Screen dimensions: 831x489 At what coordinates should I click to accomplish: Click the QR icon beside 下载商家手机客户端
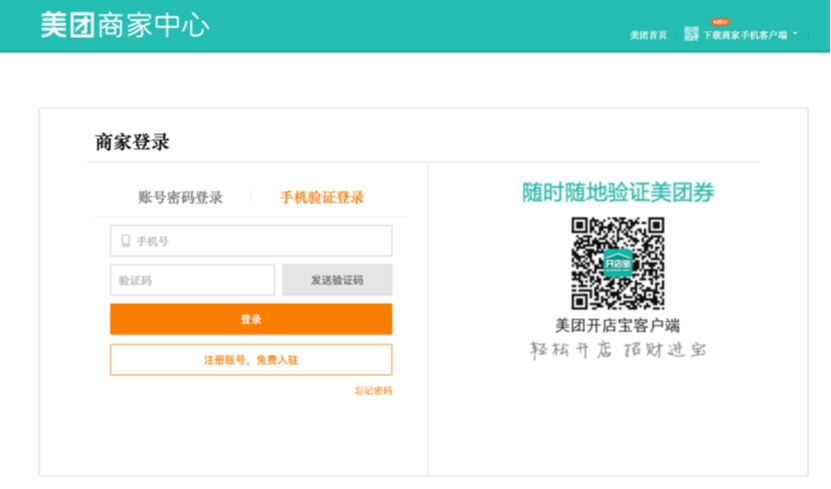pos(691,34)
